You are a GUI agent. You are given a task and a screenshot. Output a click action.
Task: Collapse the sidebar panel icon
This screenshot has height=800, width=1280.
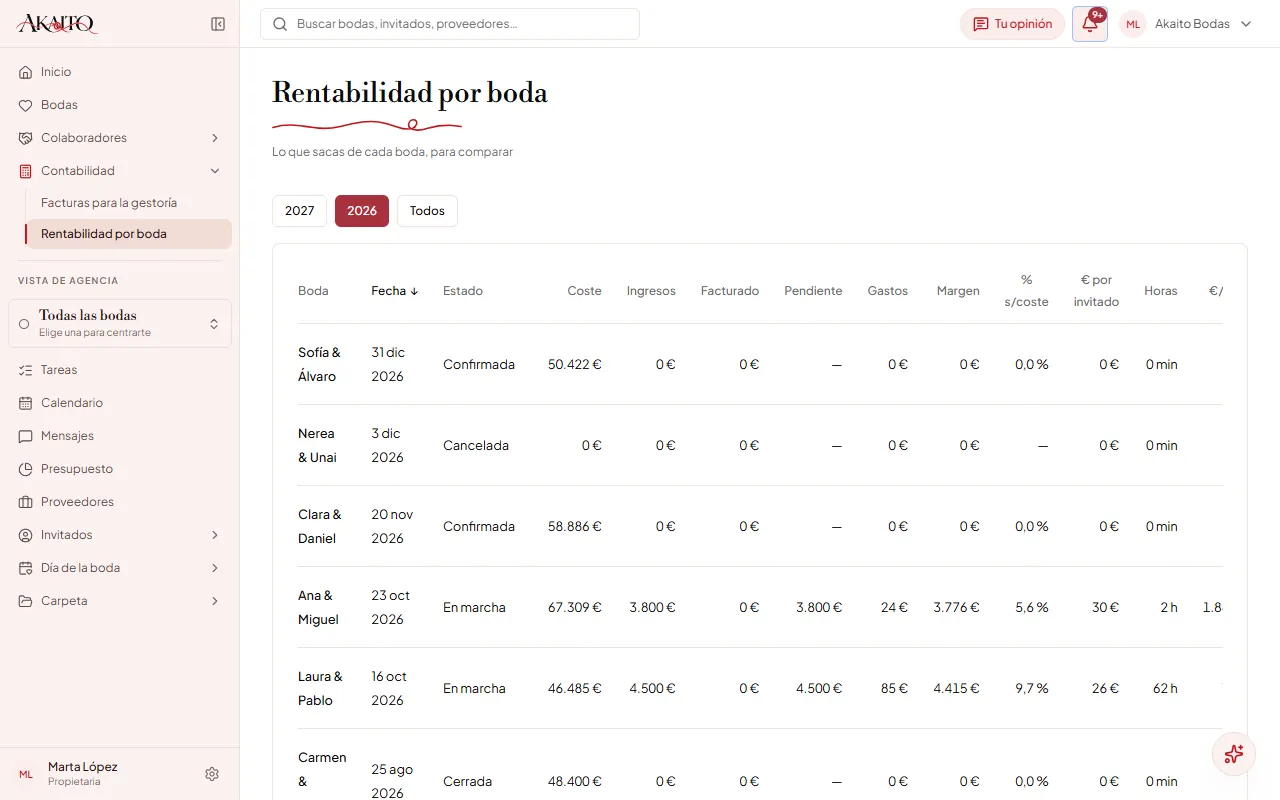(218, 24)
